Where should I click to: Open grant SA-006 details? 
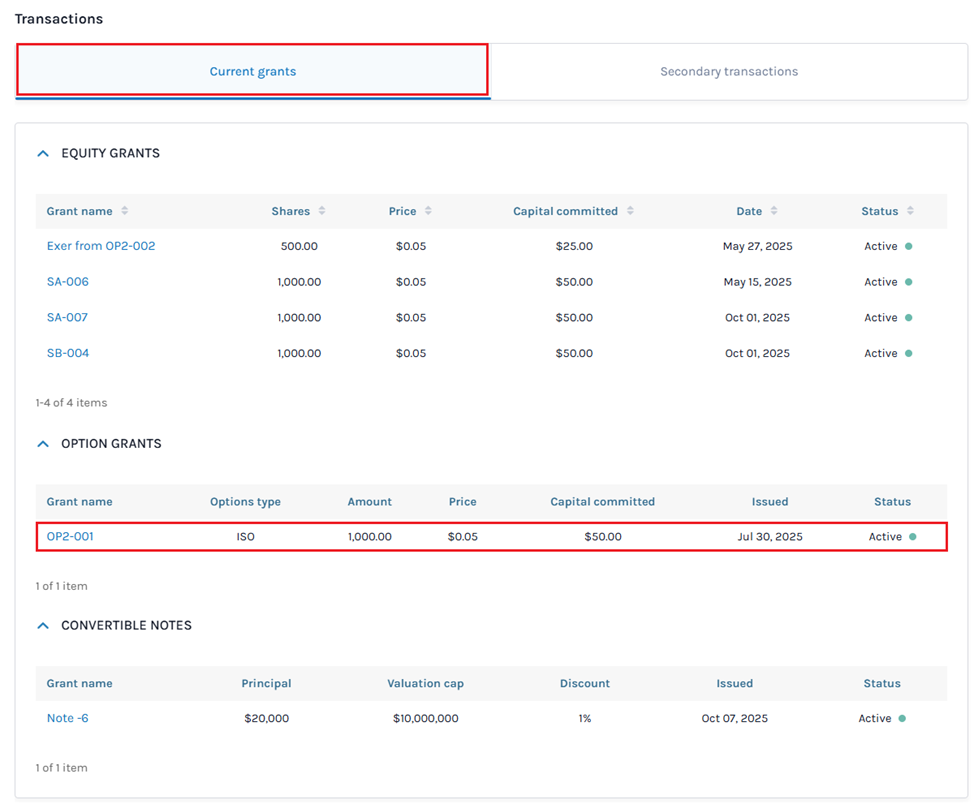coord(68,282)
